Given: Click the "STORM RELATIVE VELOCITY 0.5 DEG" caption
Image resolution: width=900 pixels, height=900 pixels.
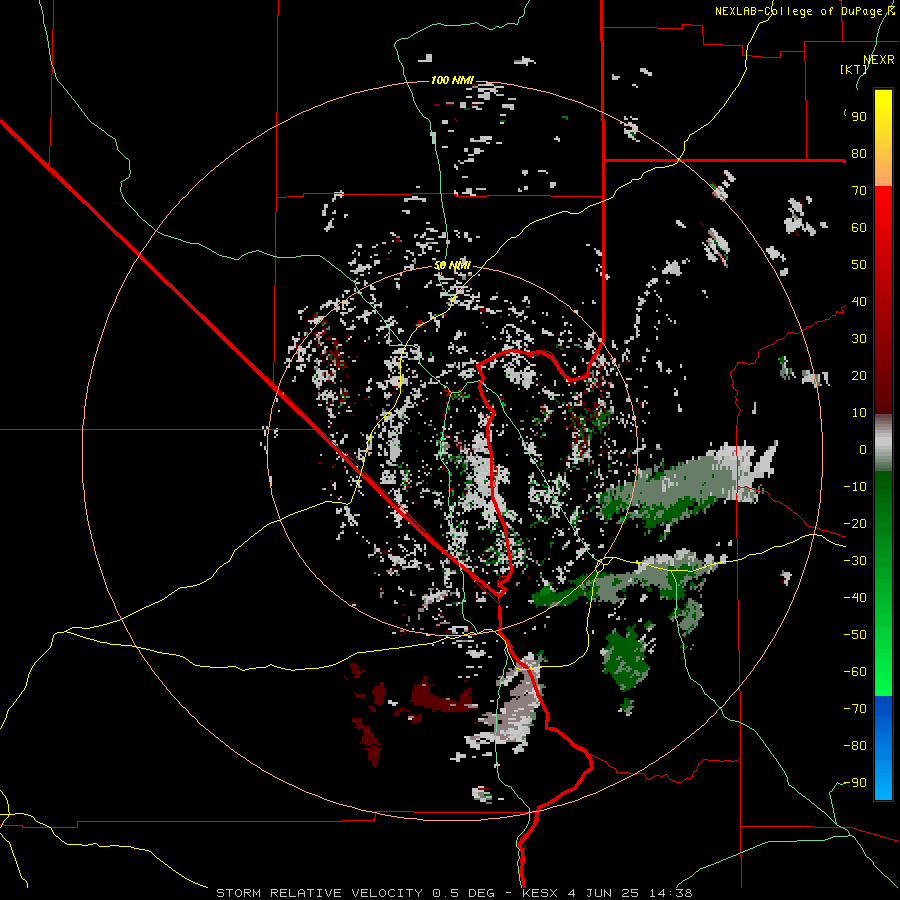Looking at the screenshot, I should pyautogui.click(x=355, y=893).
